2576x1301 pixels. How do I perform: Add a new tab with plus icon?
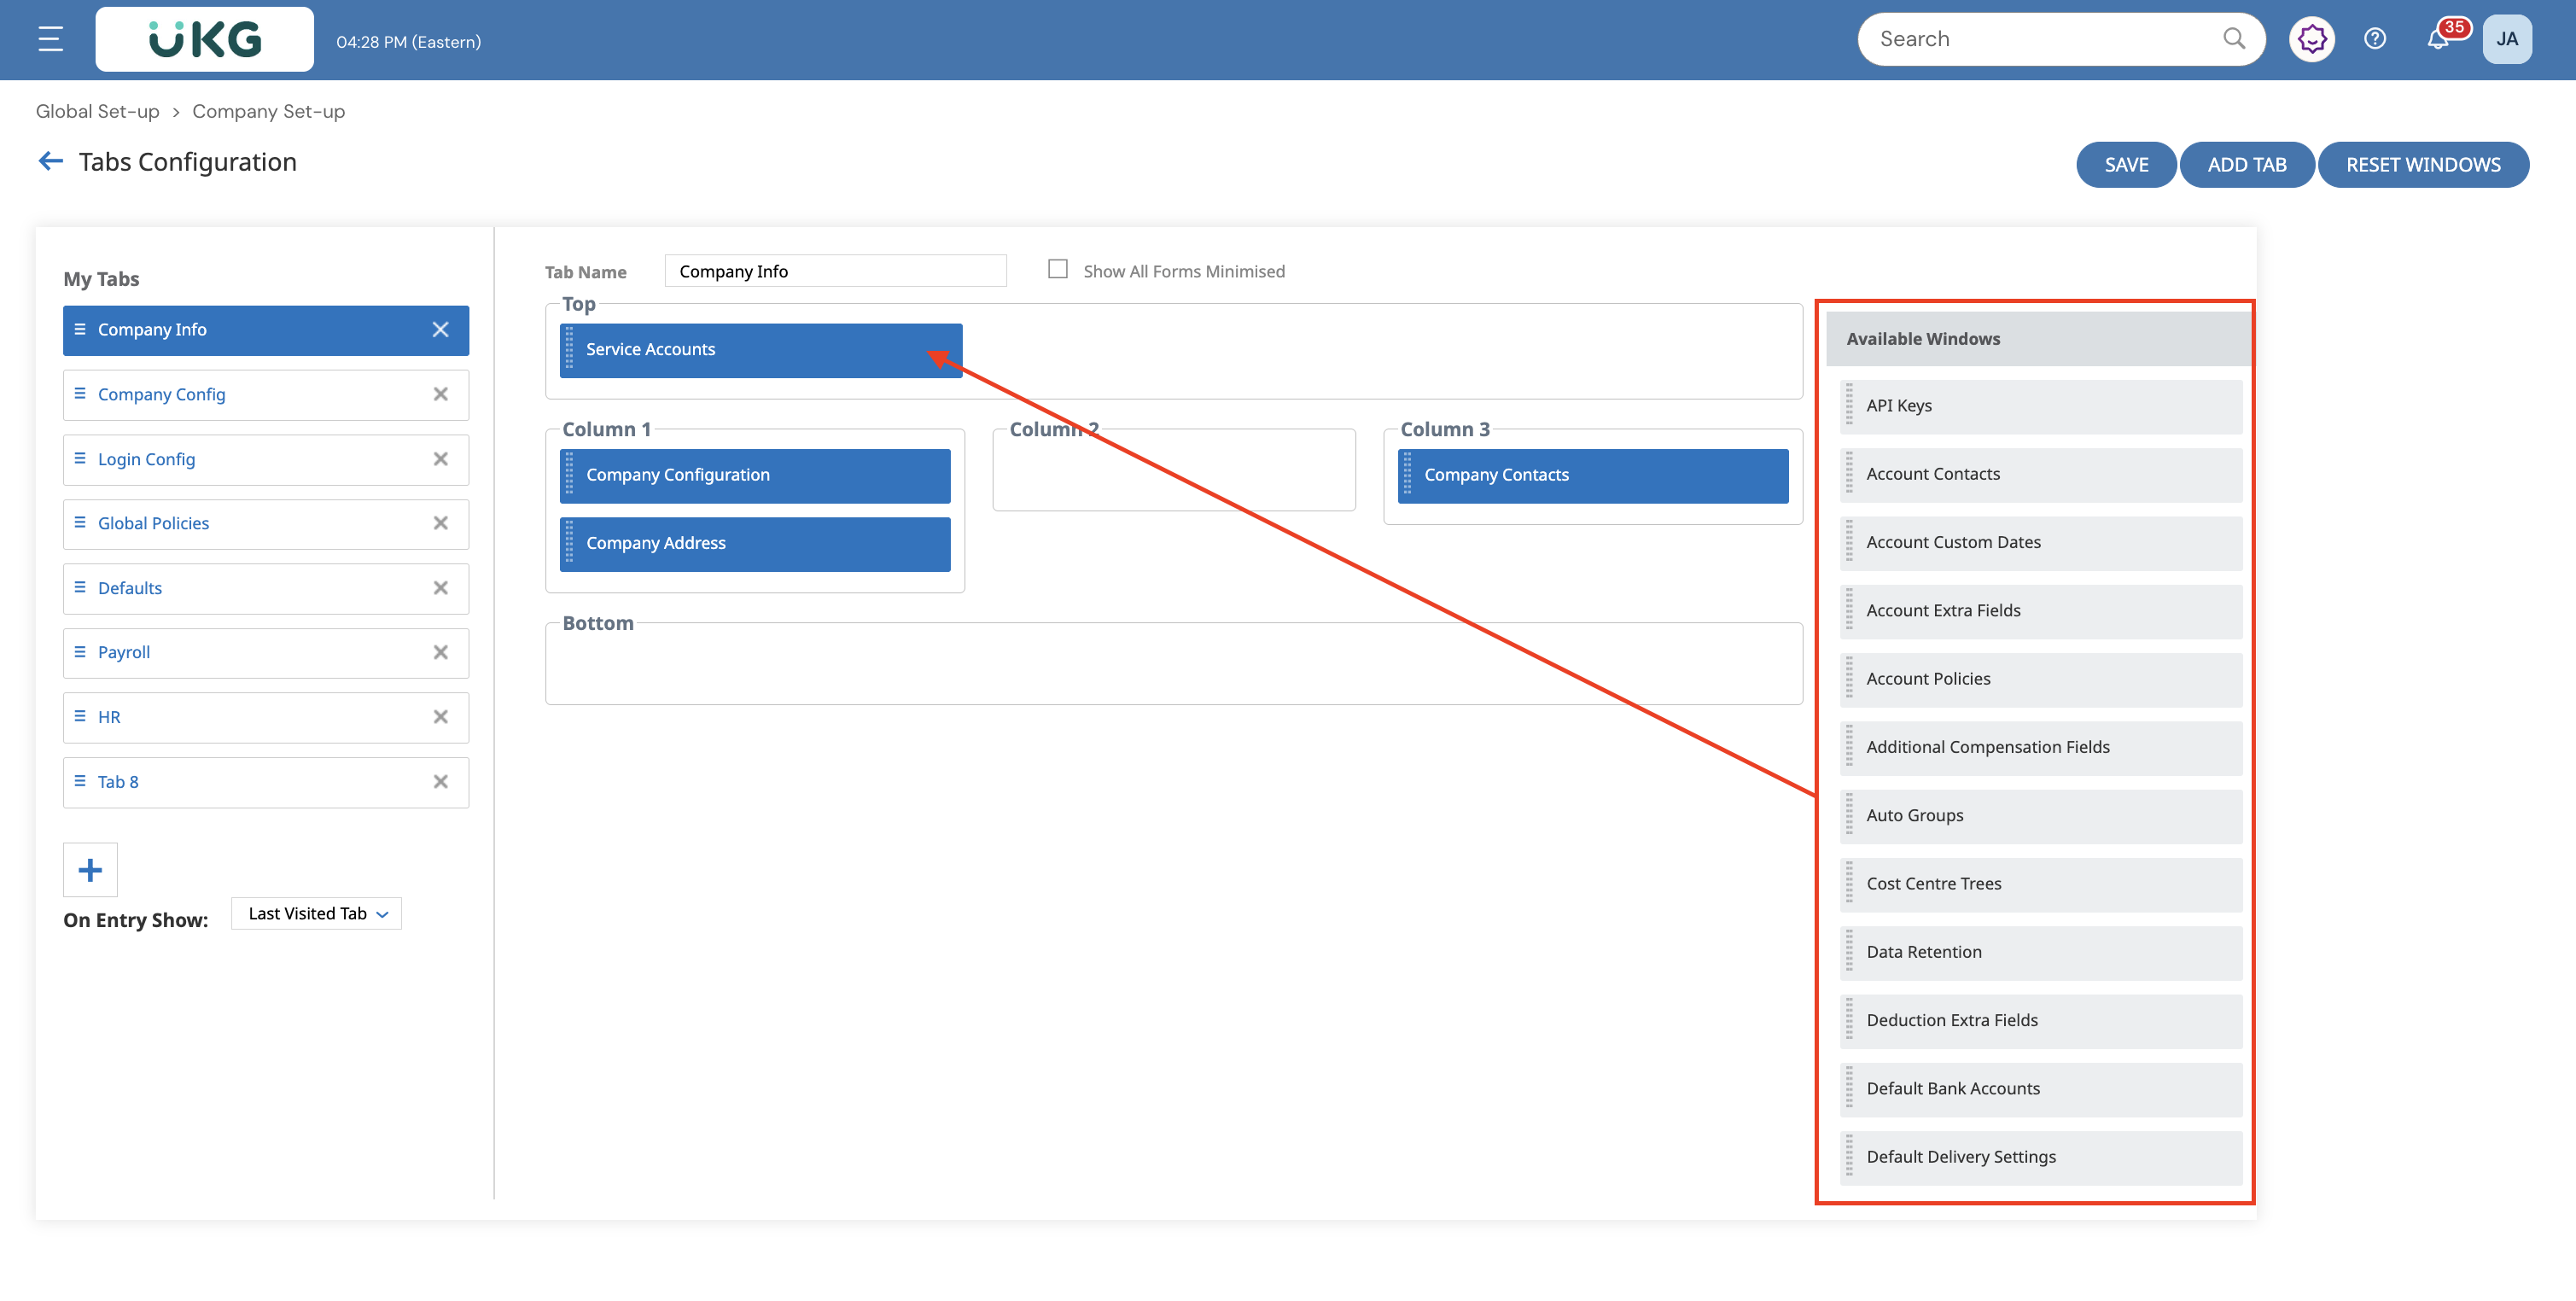tap(90, 869)
